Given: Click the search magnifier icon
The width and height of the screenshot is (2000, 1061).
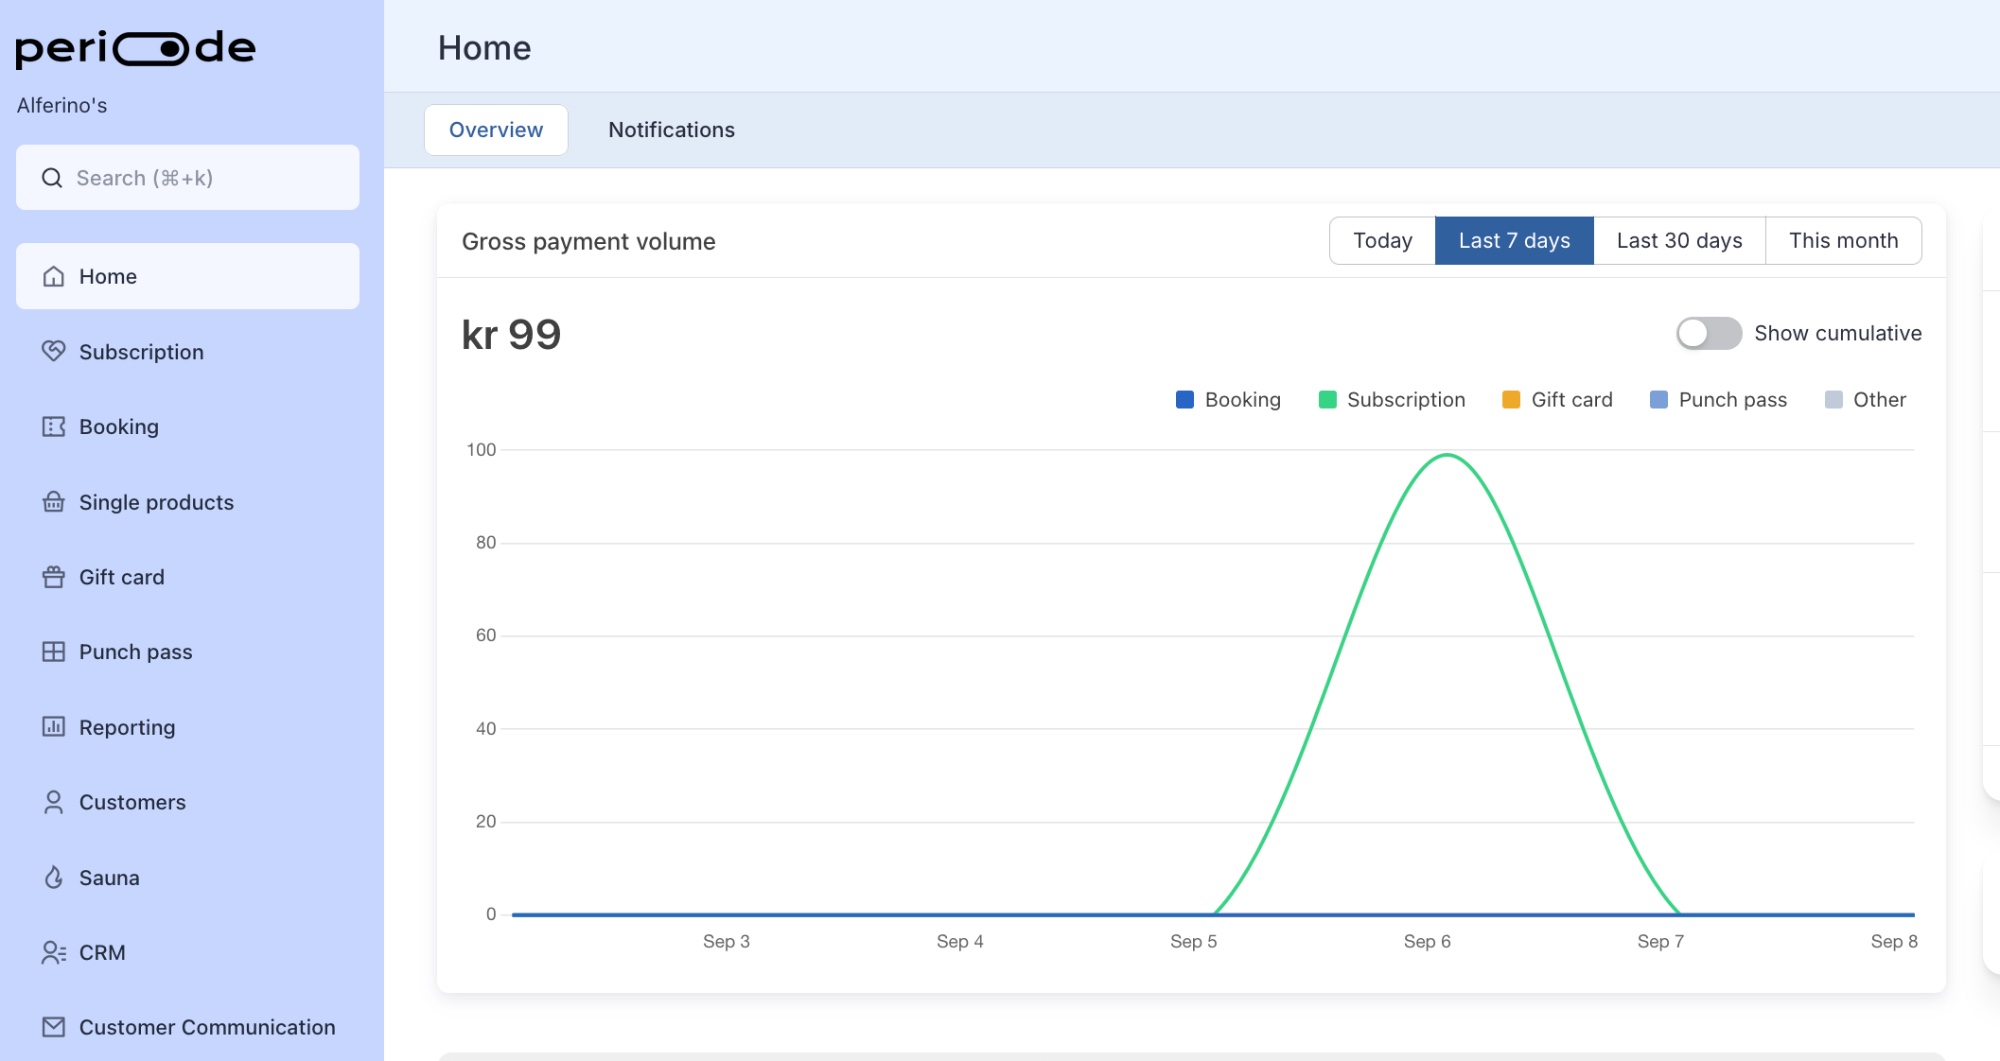Looking at the screenshot, I should pyautogui.click(x=52, y=178).
